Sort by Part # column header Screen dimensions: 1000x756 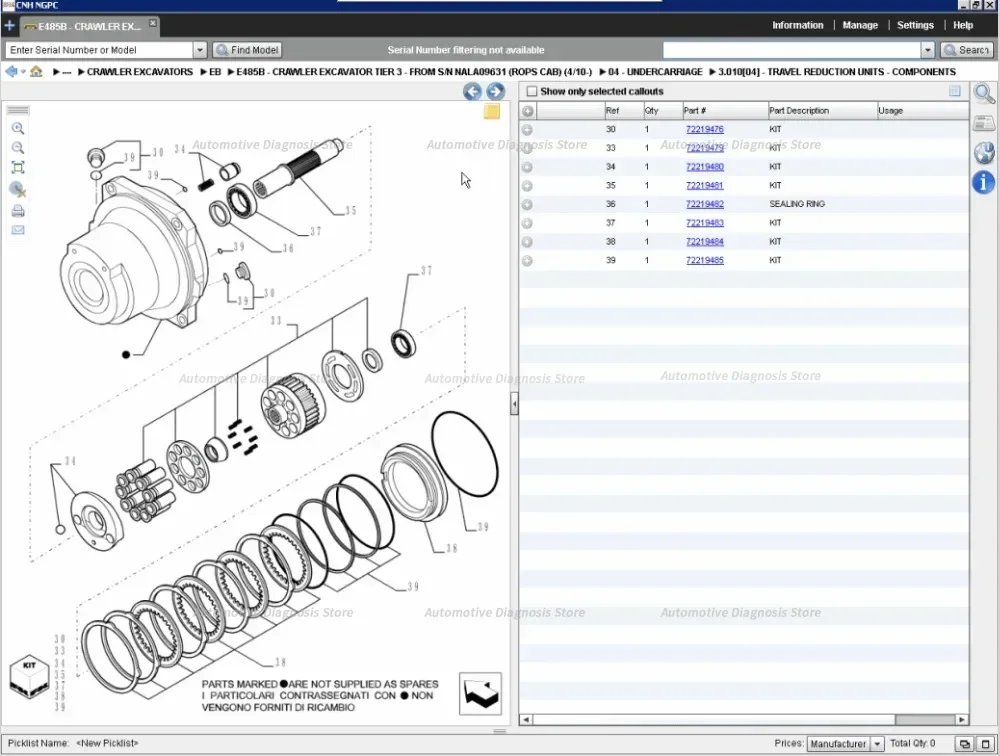(x=724, y=111)
